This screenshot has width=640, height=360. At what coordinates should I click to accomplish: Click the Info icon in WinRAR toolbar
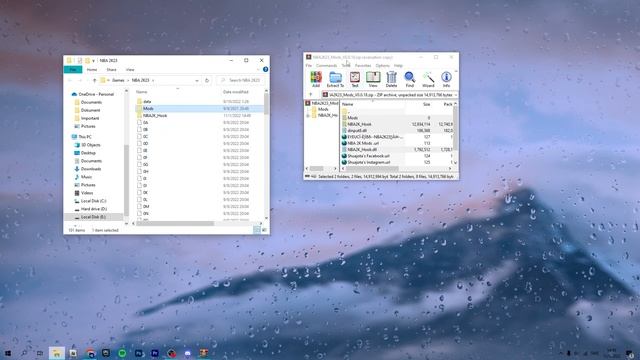(x=446, y=79)
